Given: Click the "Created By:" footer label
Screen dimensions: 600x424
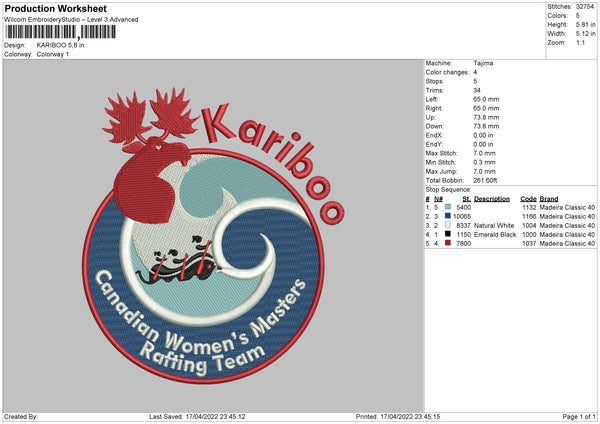Looking at the screenshot, I should click(21, 416).
